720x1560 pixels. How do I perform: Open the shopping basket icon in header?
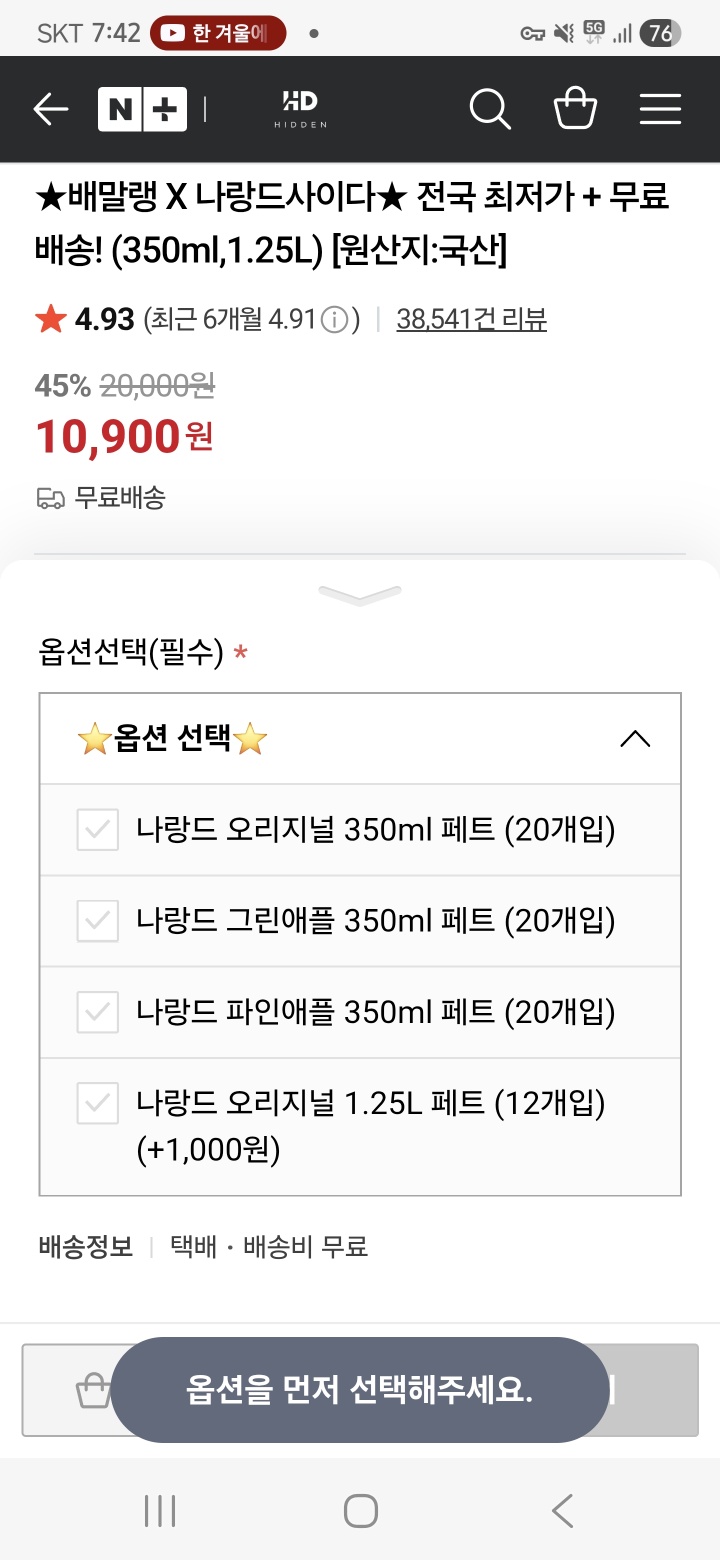575,110
